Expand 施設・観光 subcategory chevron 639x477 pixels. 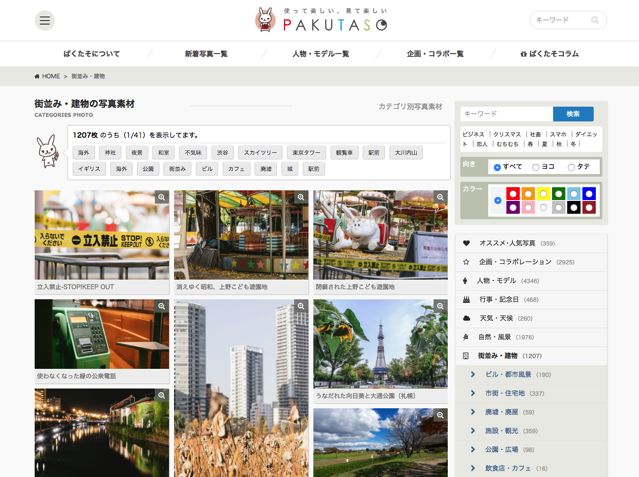coord(473,431)
